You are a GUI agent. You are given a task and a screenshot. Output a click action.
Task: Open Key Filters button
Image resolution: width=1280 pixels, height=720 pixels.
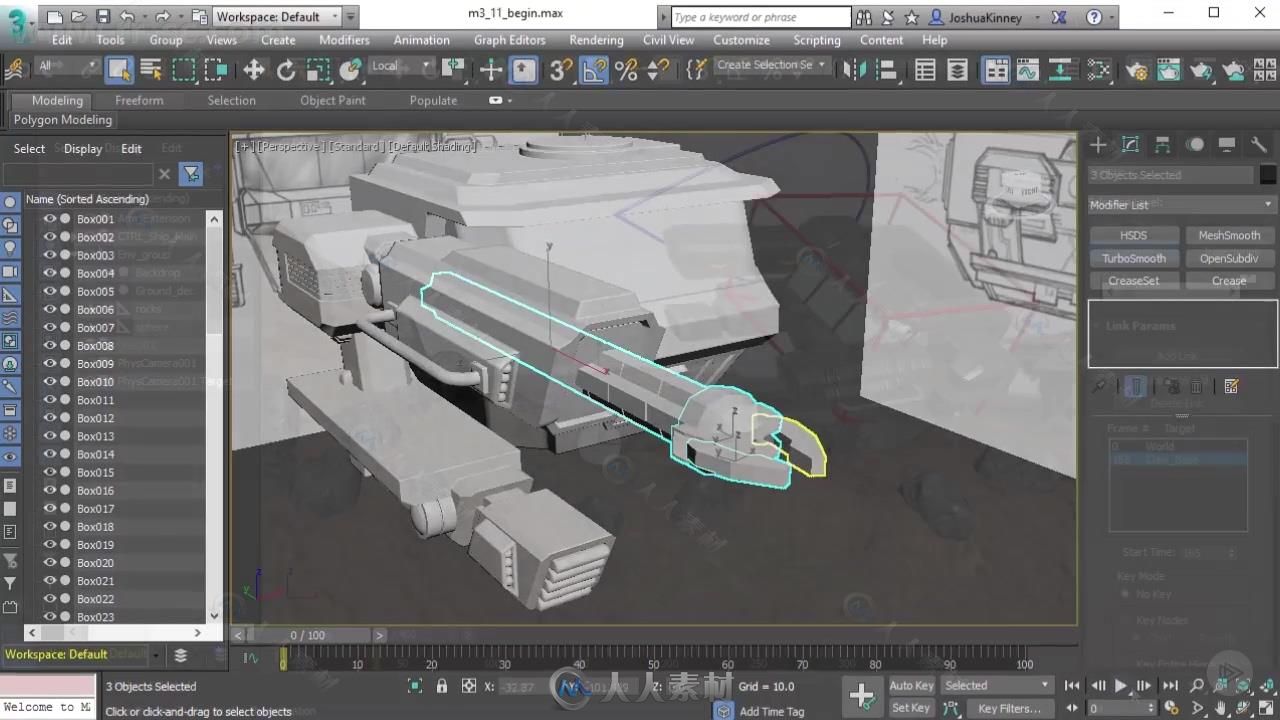(x=1009, y=708)
